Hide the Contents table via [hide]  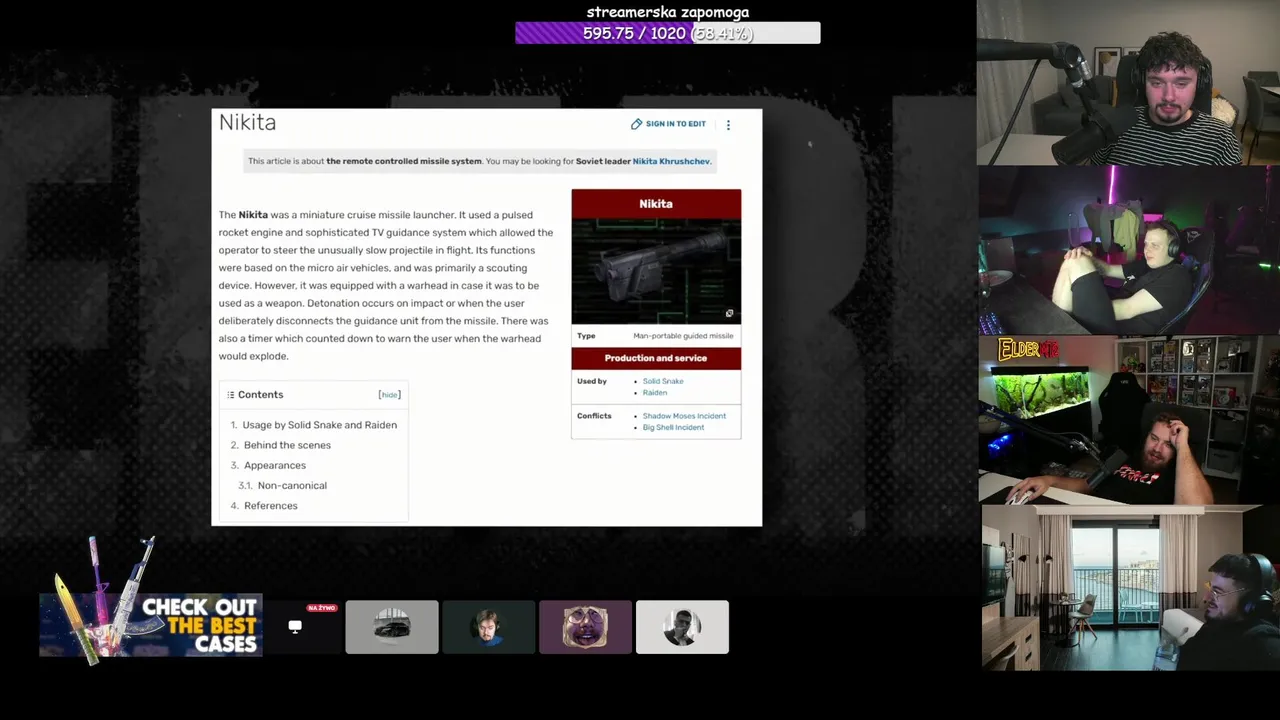click(389, 395)
